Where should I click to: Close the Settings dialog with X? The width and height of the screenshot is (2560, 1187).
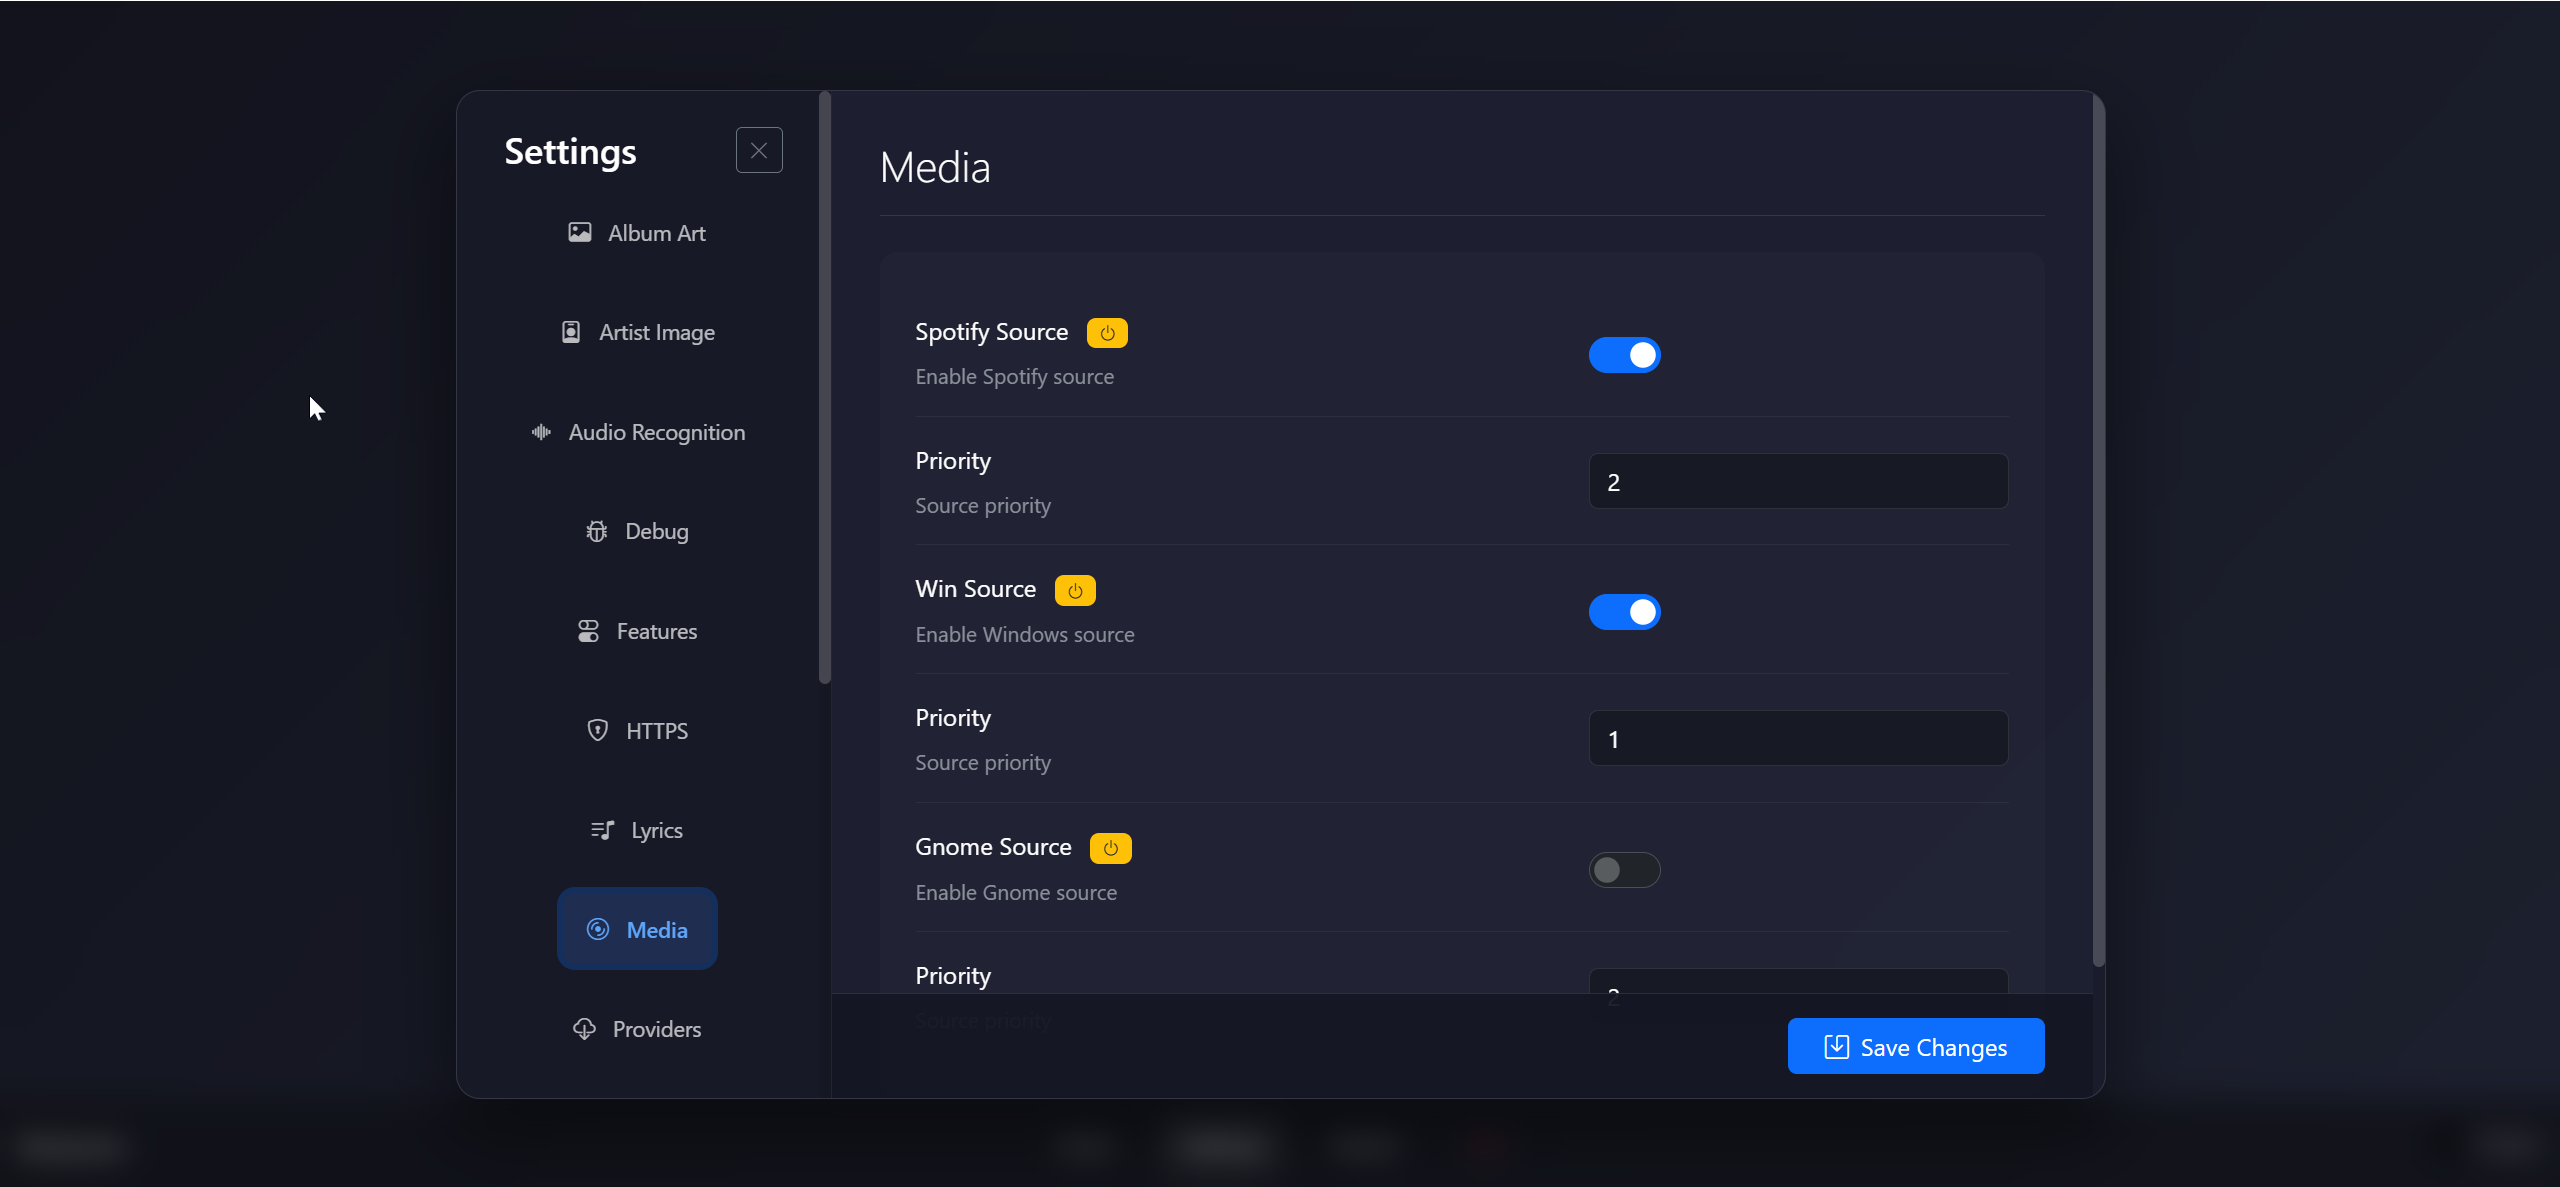pos(759,151)
